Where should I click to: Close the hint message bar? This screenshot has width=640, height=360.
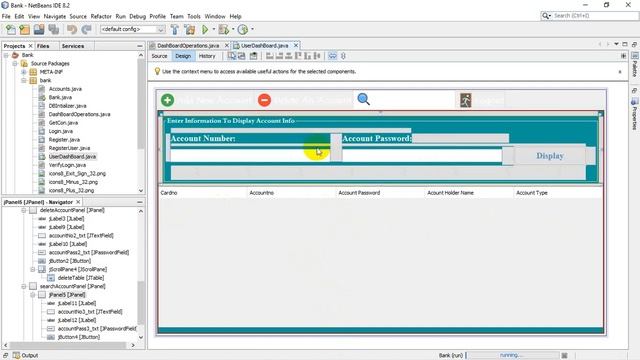click(620, 71)
